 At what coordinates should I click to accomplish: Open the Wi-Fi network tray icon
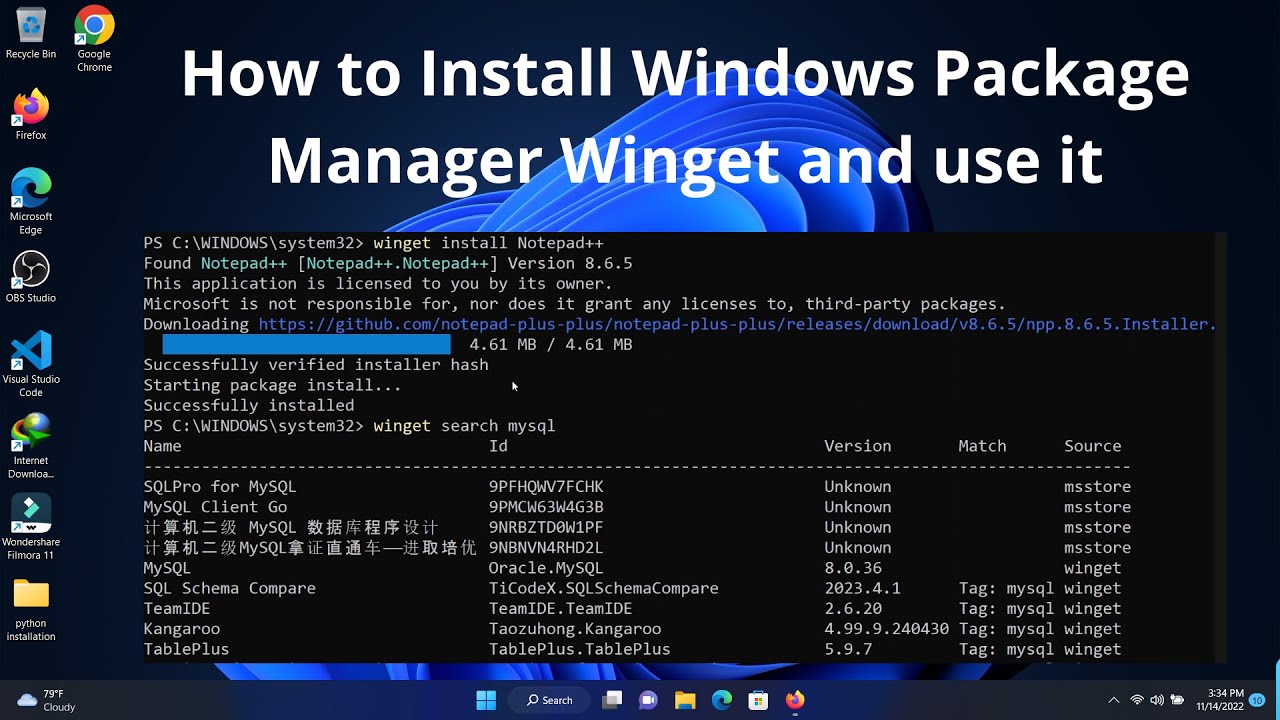tap(1137, 700)
